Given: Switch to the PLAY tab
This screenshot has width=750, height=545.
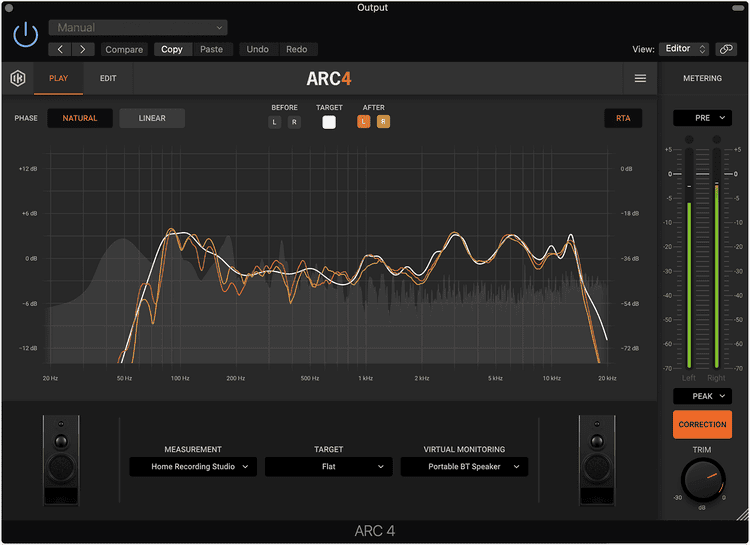Looking at the screenshot, I should pyautogui.click(x=58, y=78).
